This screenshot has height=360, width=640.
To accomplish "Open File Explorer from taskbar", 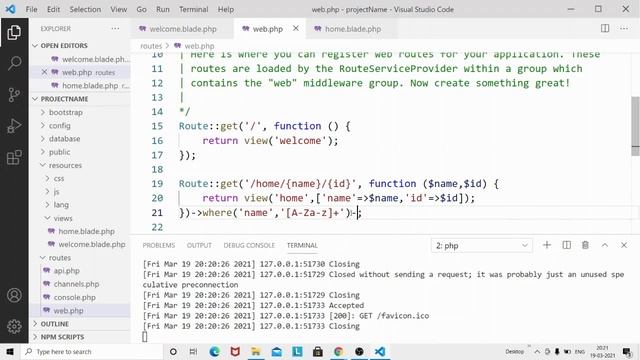I will click(256, 351).
